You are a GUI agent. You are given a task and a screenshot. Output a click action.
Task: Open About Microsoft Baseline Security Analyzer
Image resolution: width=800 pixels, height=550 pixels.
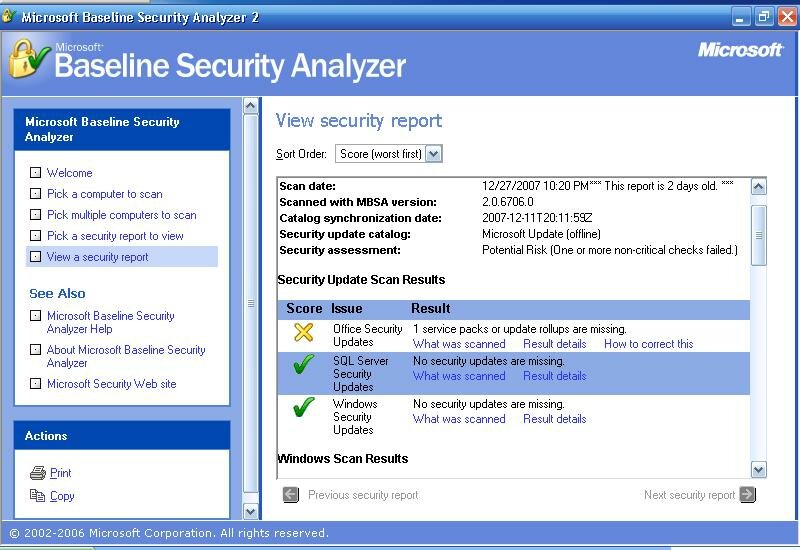(126, 356)
